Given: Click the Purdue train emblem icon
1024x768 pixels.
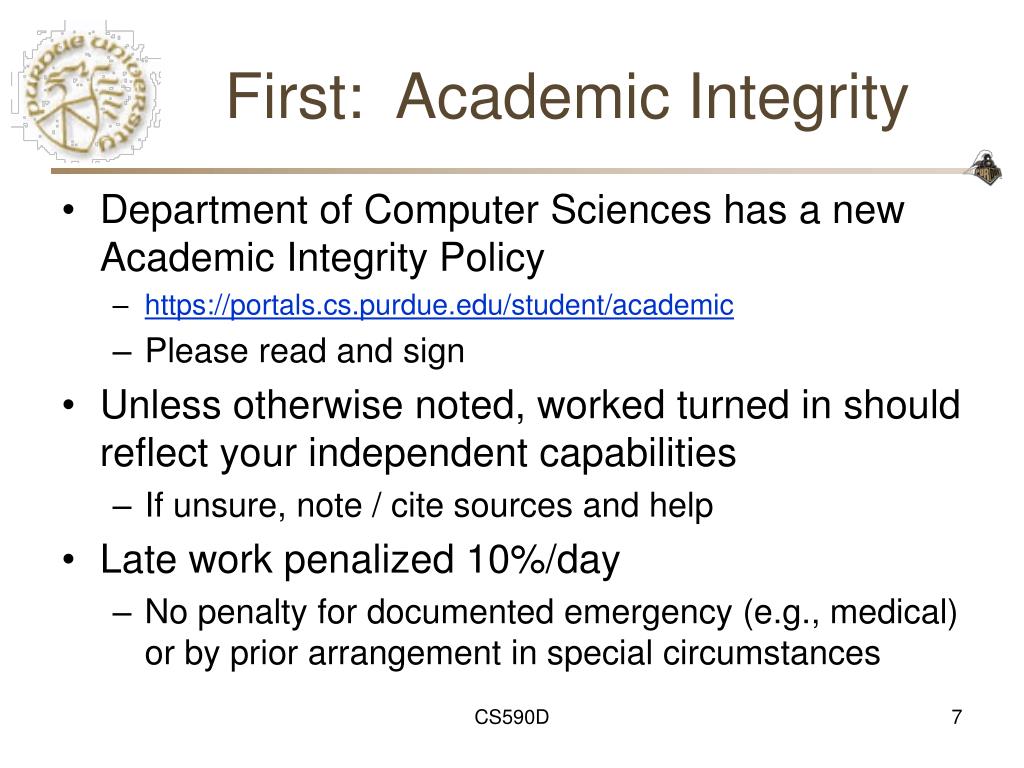Looking at the screenshot, I should pyautogui.click(x=985, y=168).
